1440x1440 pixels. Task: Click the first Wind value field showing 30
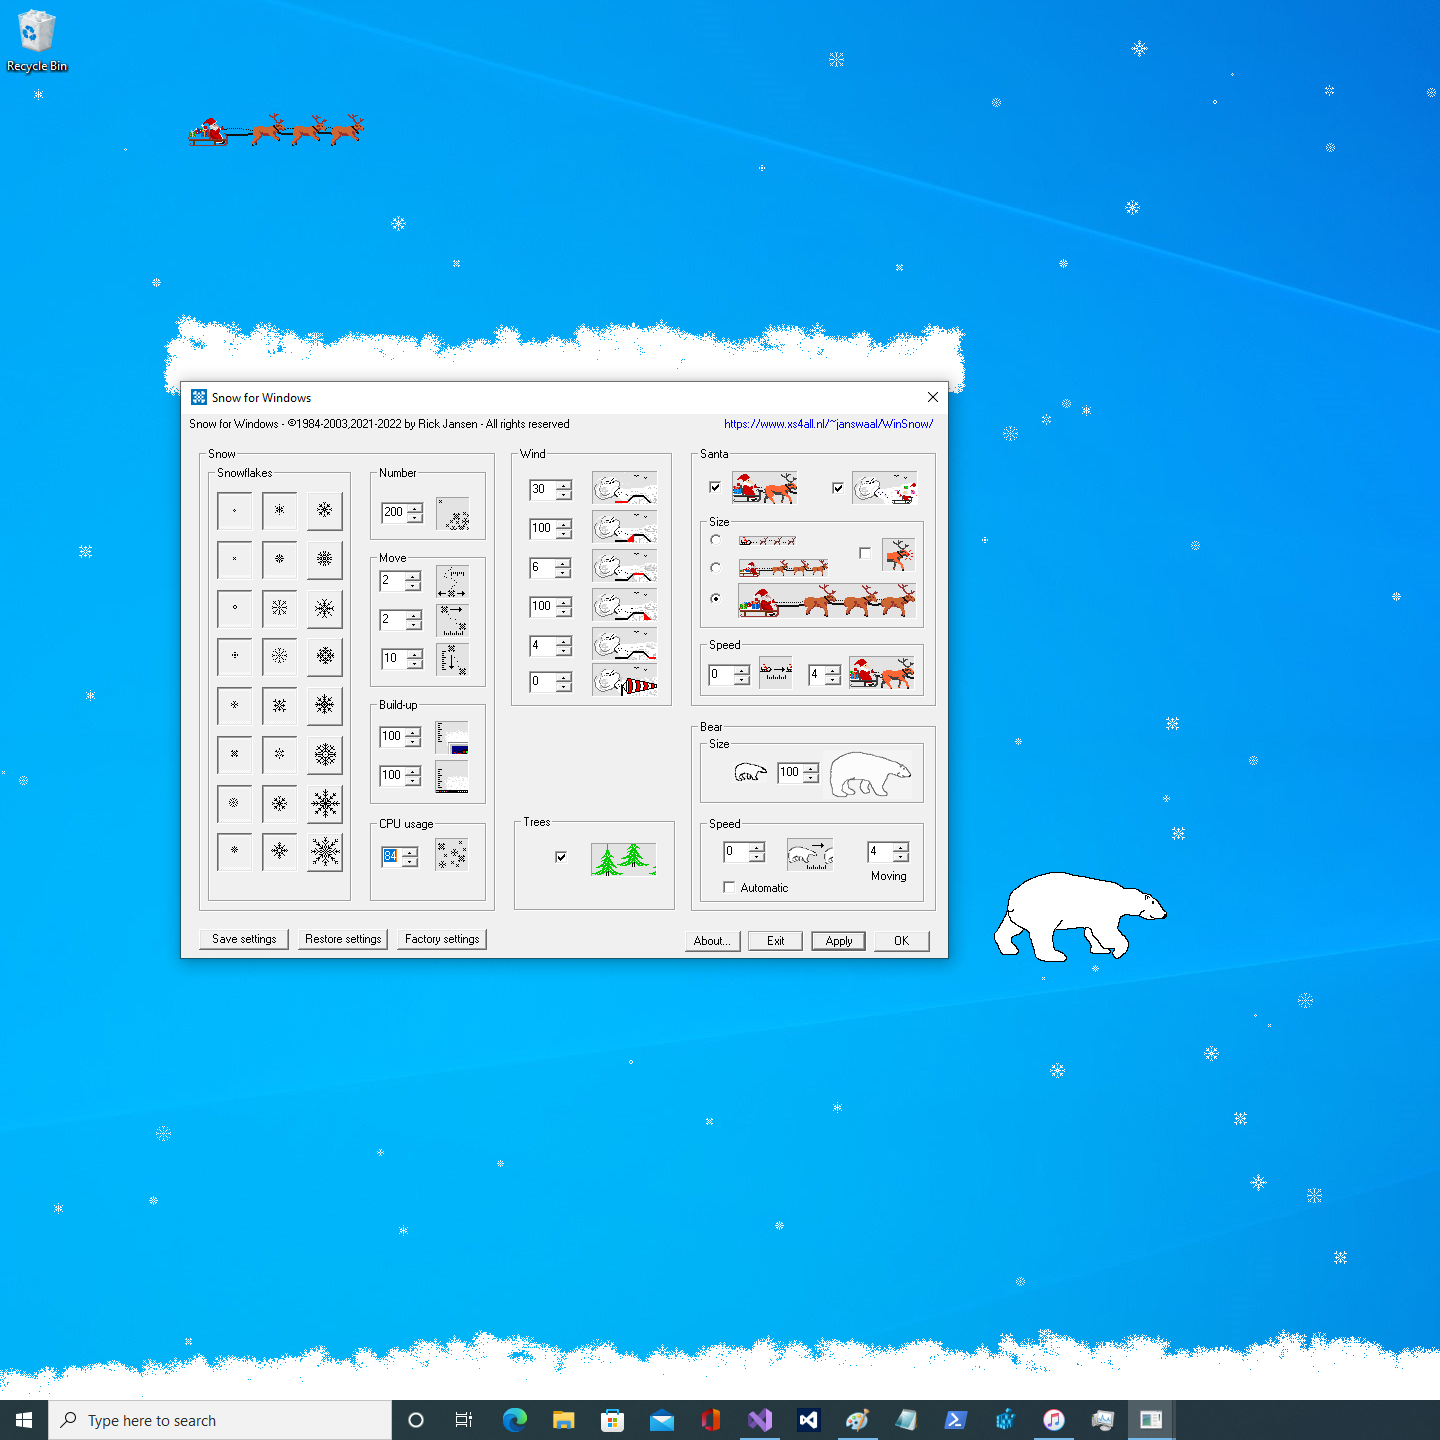(541, 489)
